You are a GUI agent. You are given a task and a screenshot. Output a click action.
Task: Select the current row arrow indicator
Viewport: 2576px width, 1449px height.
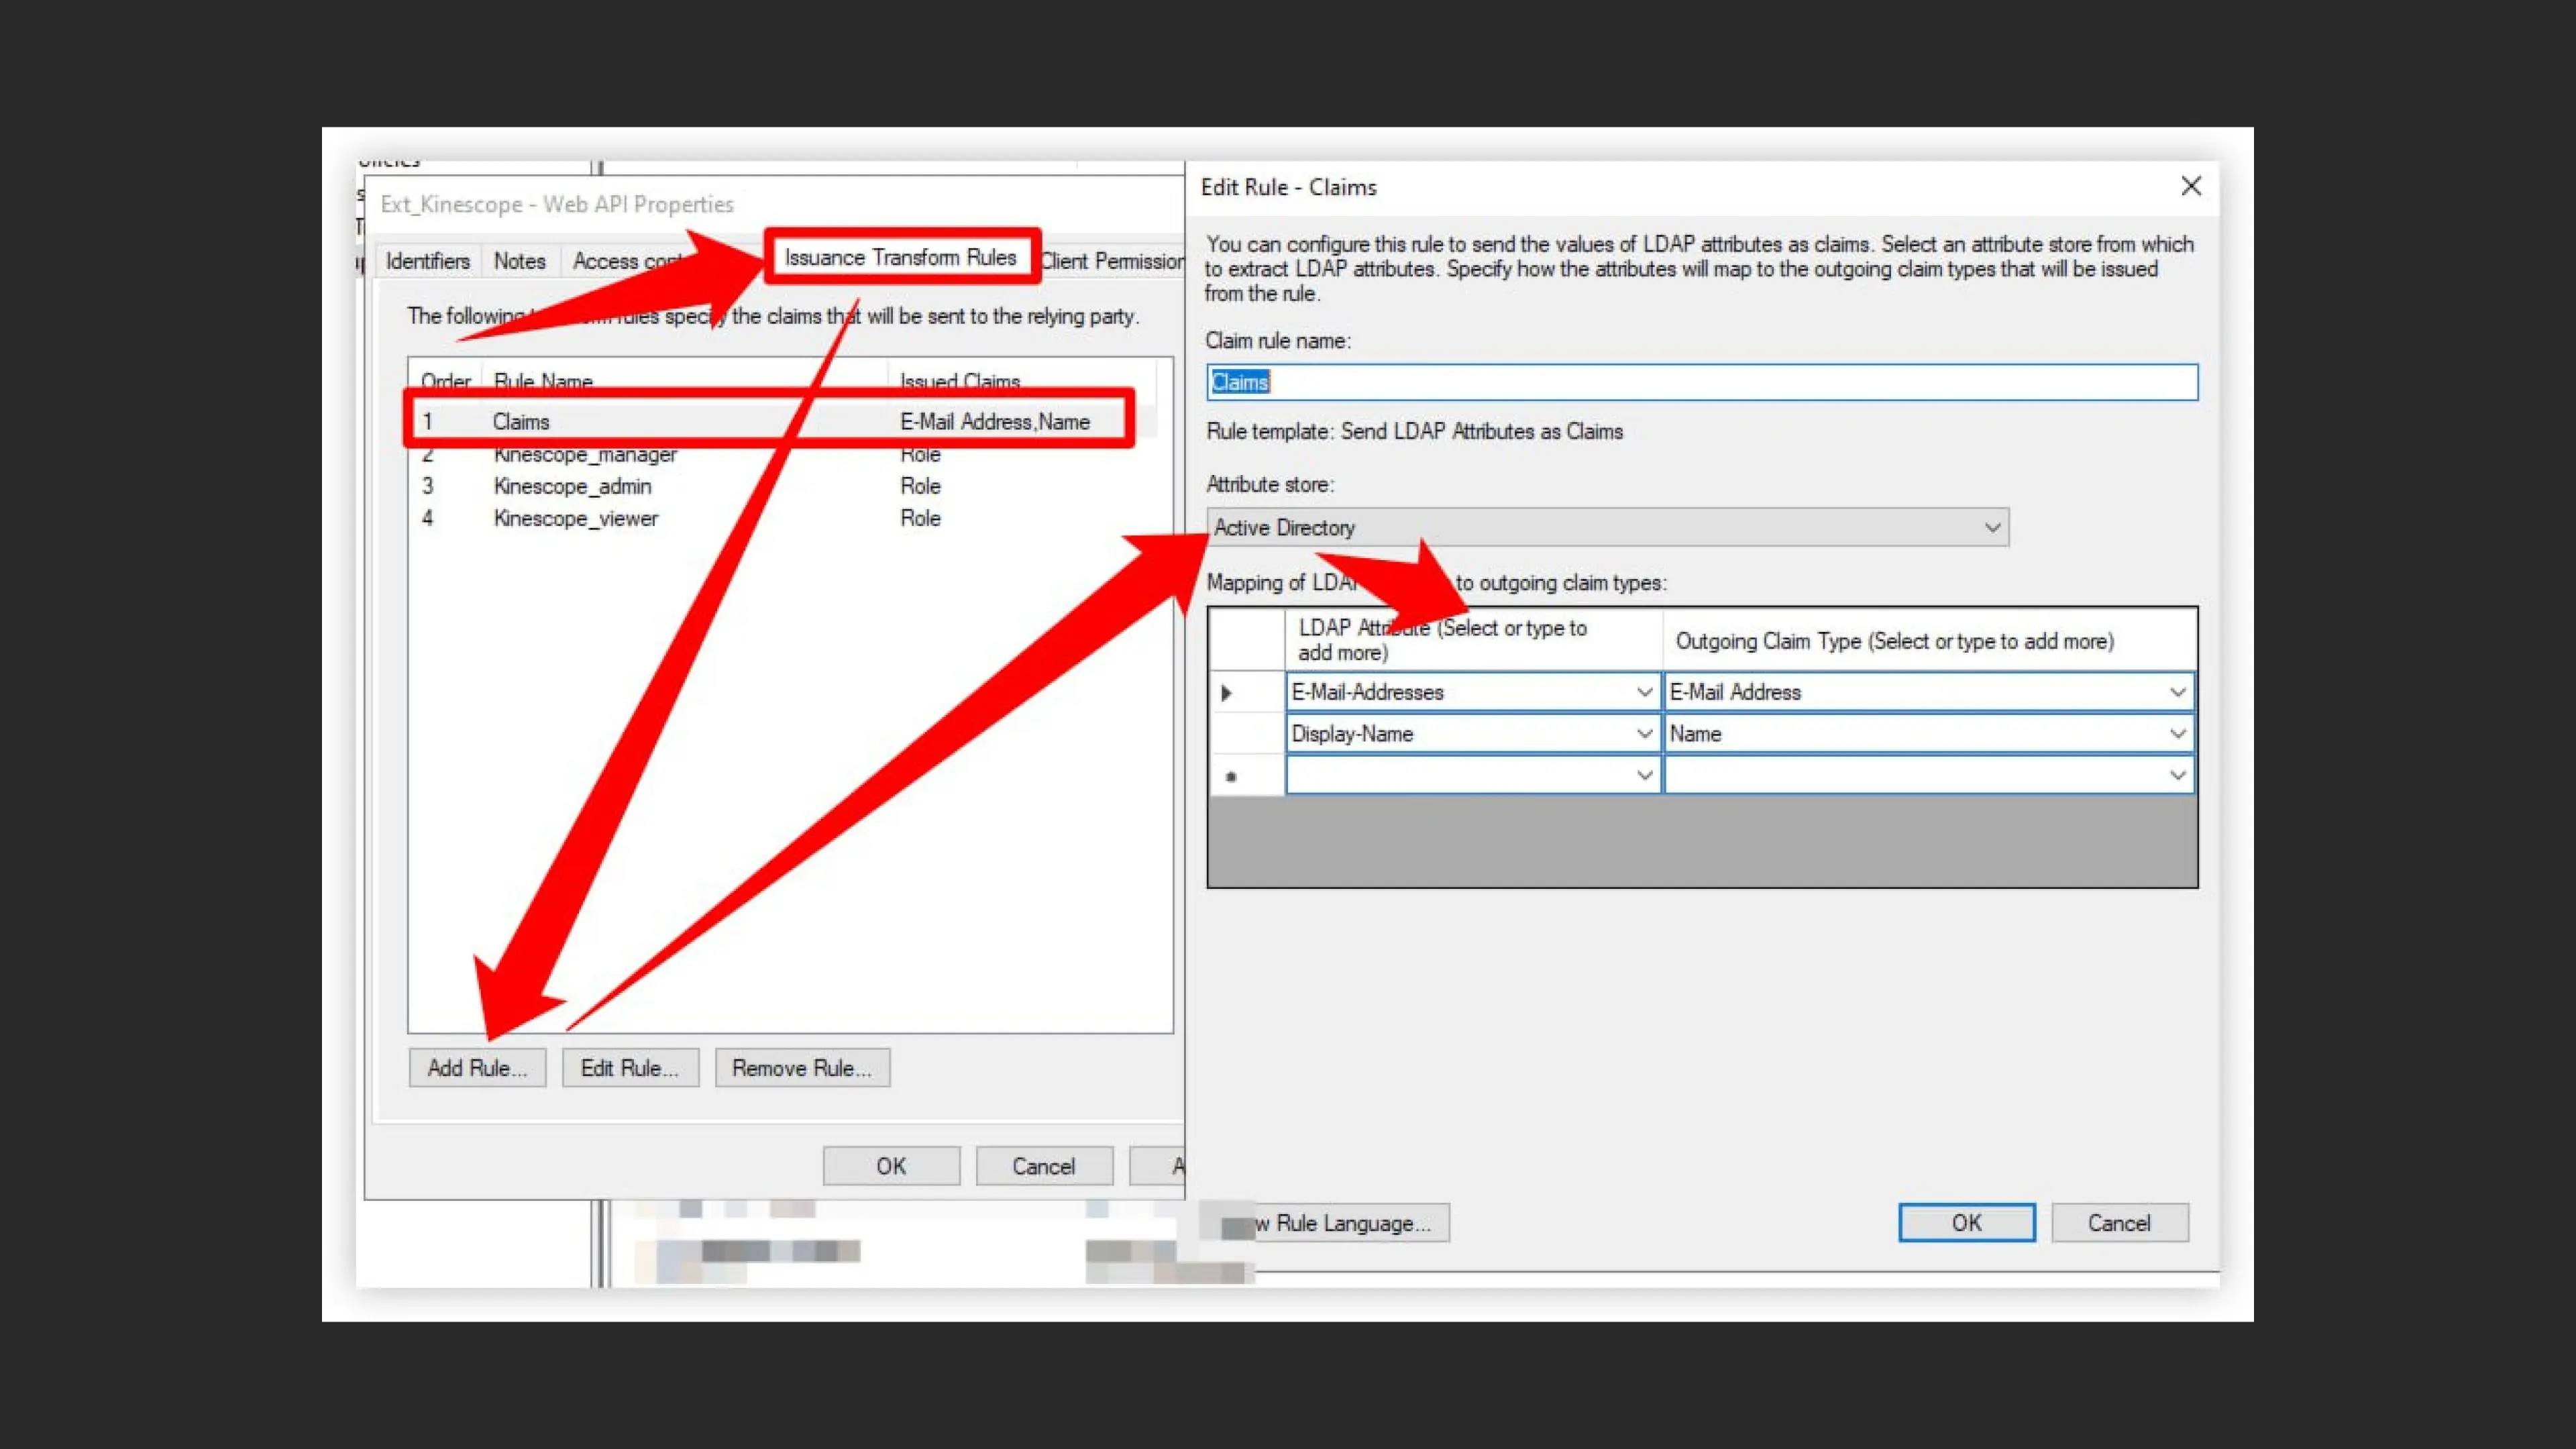[x=1227, y=692]
